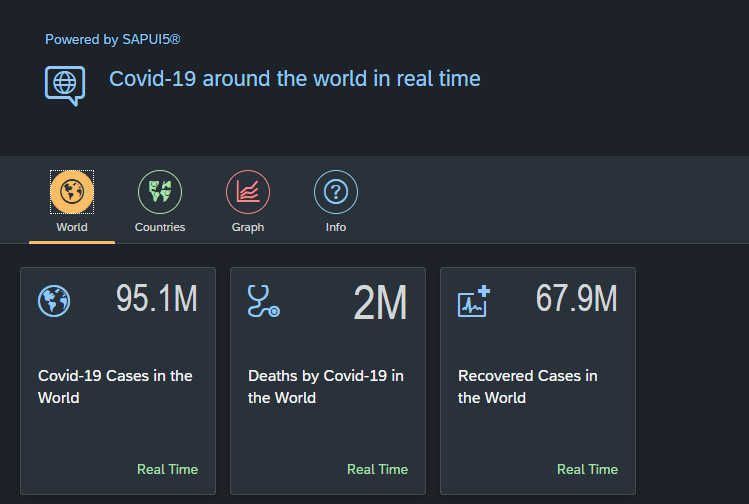Image resolution: width=749 pixels, height=504 pixels.
Task: Click the heartbeat monitor icon on Recovered tile
Action: click(474, 301)
